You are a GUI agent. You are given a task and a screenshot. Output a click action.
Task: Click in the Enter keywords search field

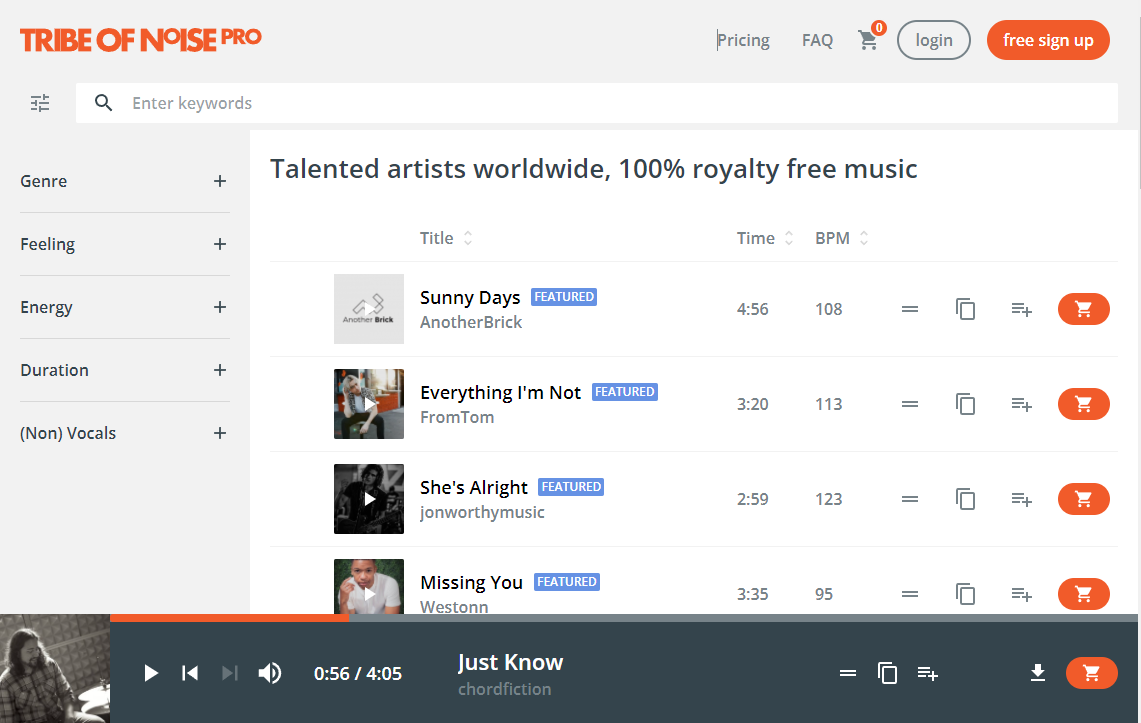[x=597, y=103]
